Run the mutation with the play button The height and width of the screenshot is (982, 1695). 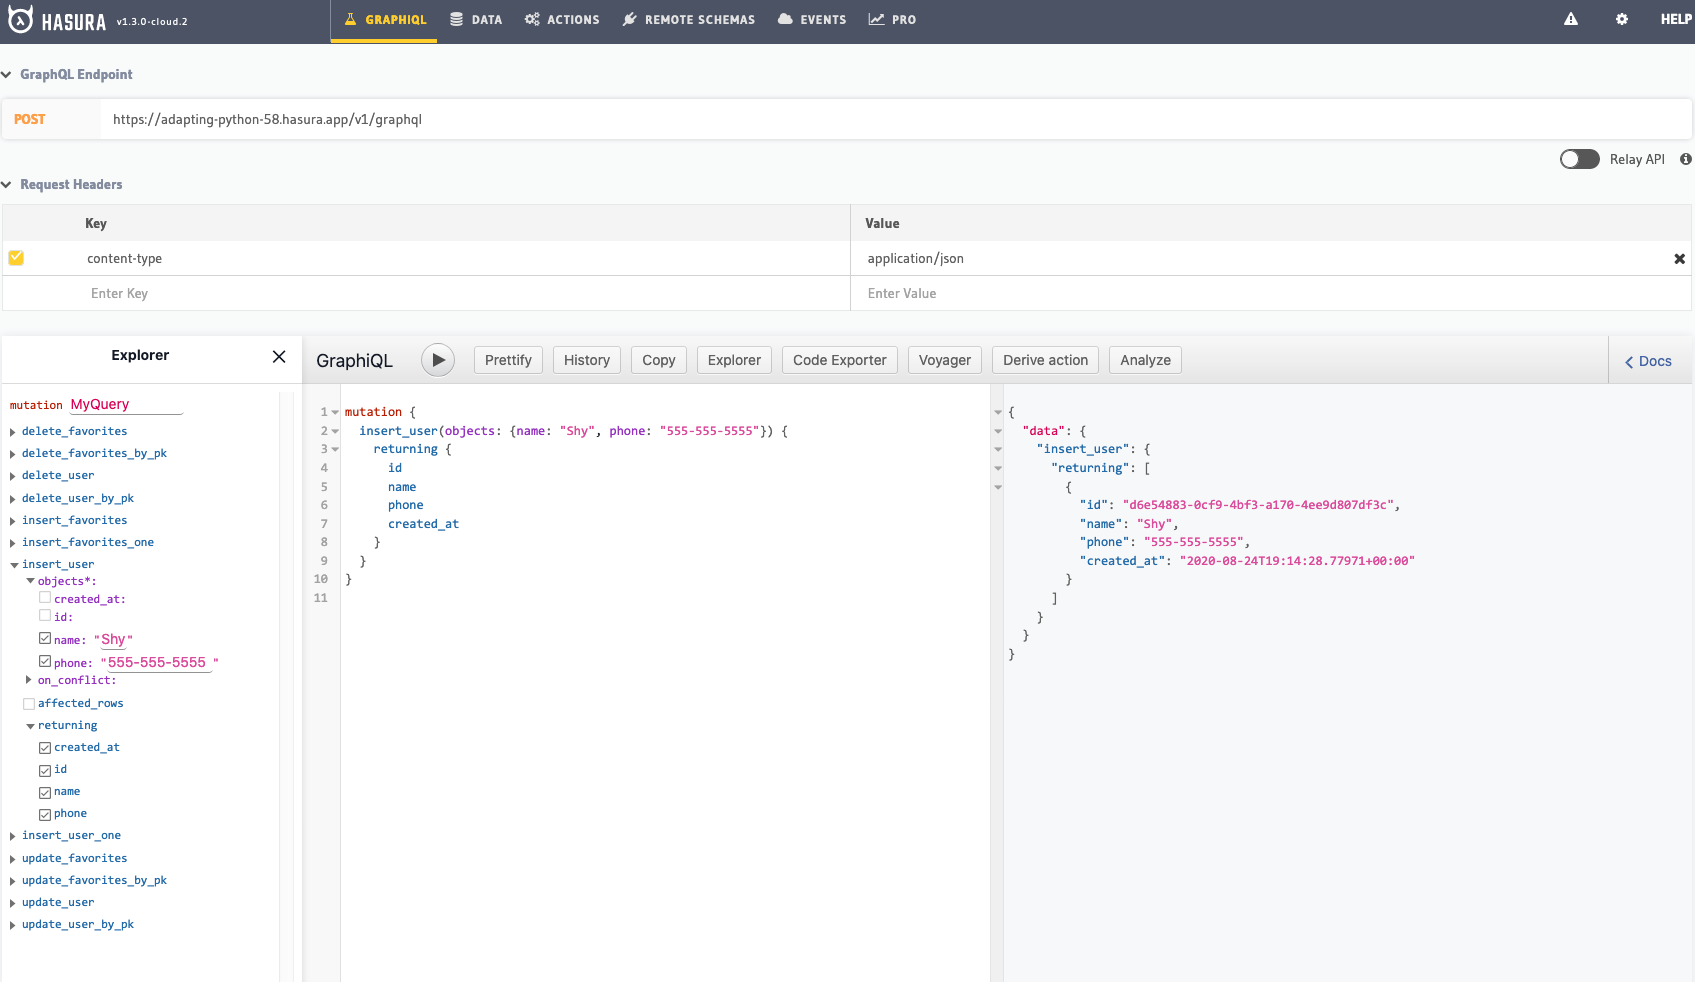(x=438, y=360)
